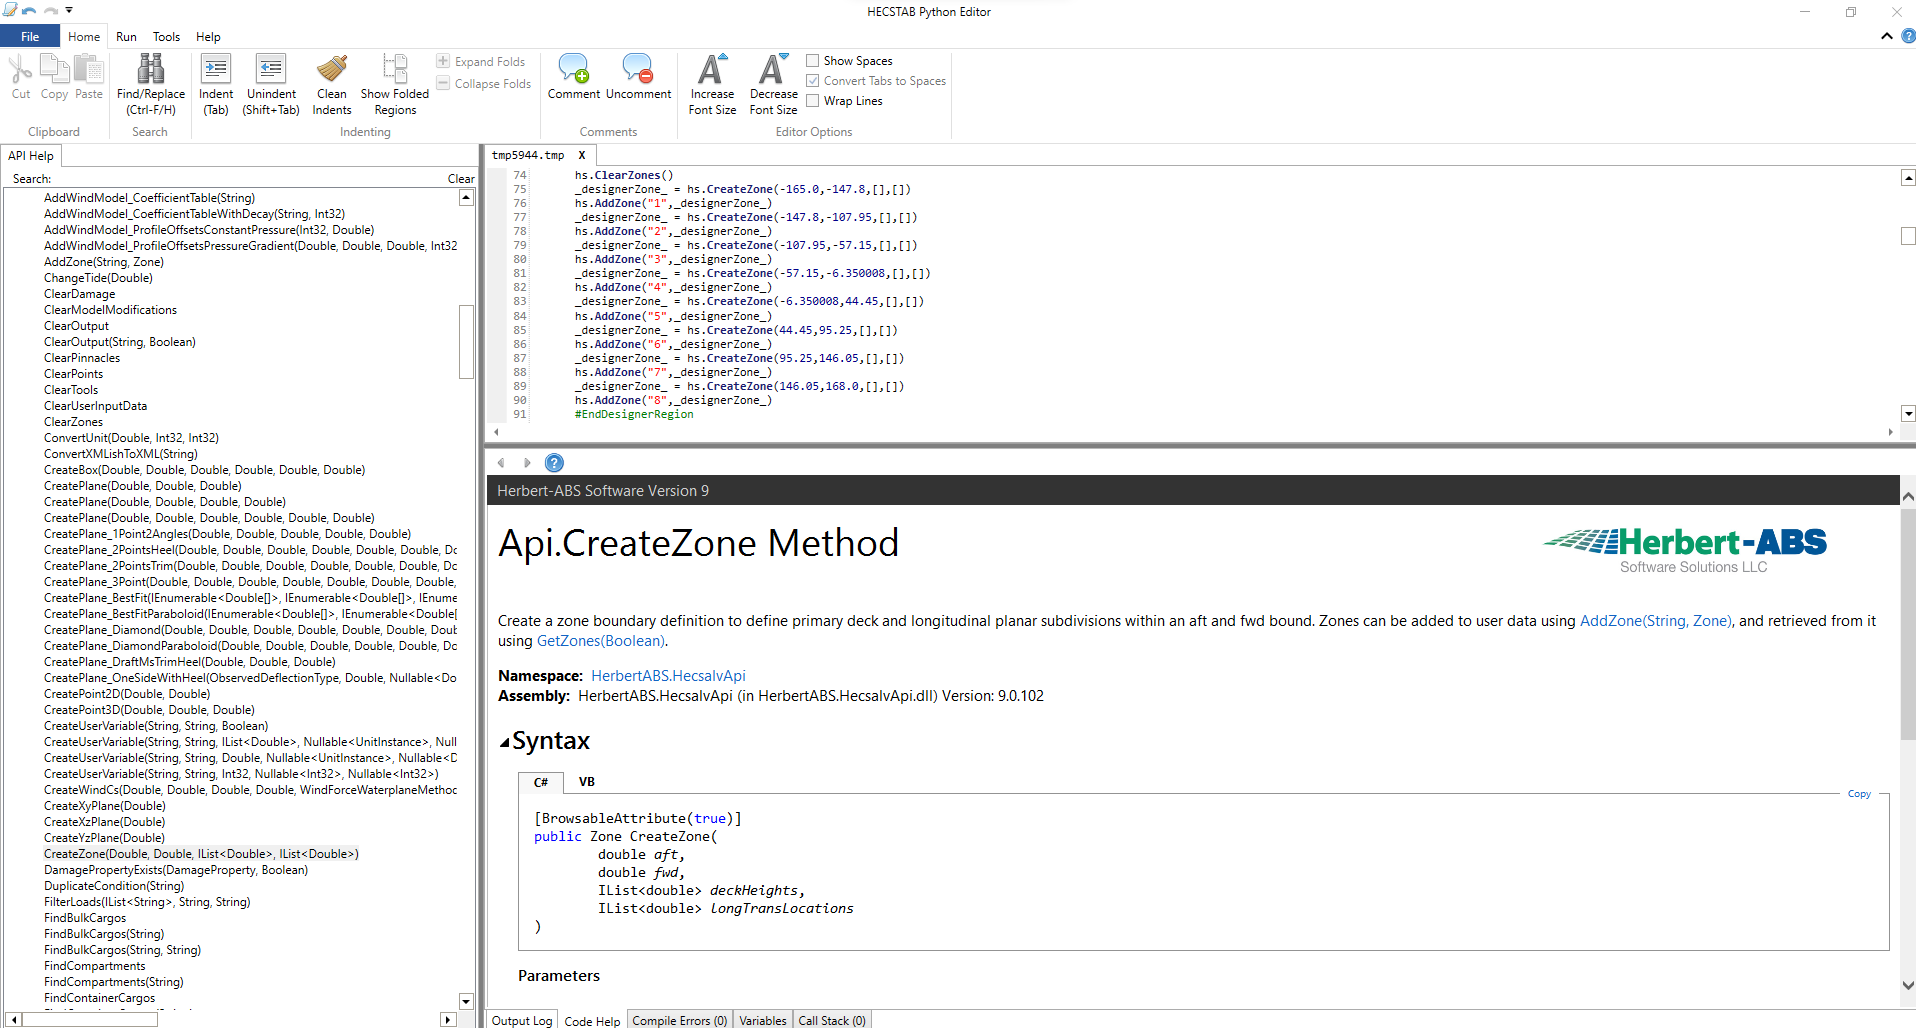
Task: Toggle Convert Tabs to Spaces checkbox
Action: (813, 81)
